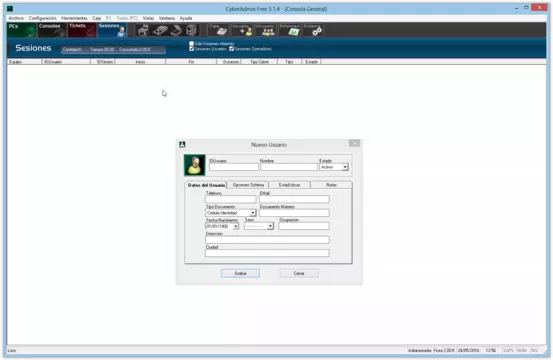Viewport: 553px width, 360px height.
Task: Click the CAPS indicator in status bar
Action: pos(508,350)
